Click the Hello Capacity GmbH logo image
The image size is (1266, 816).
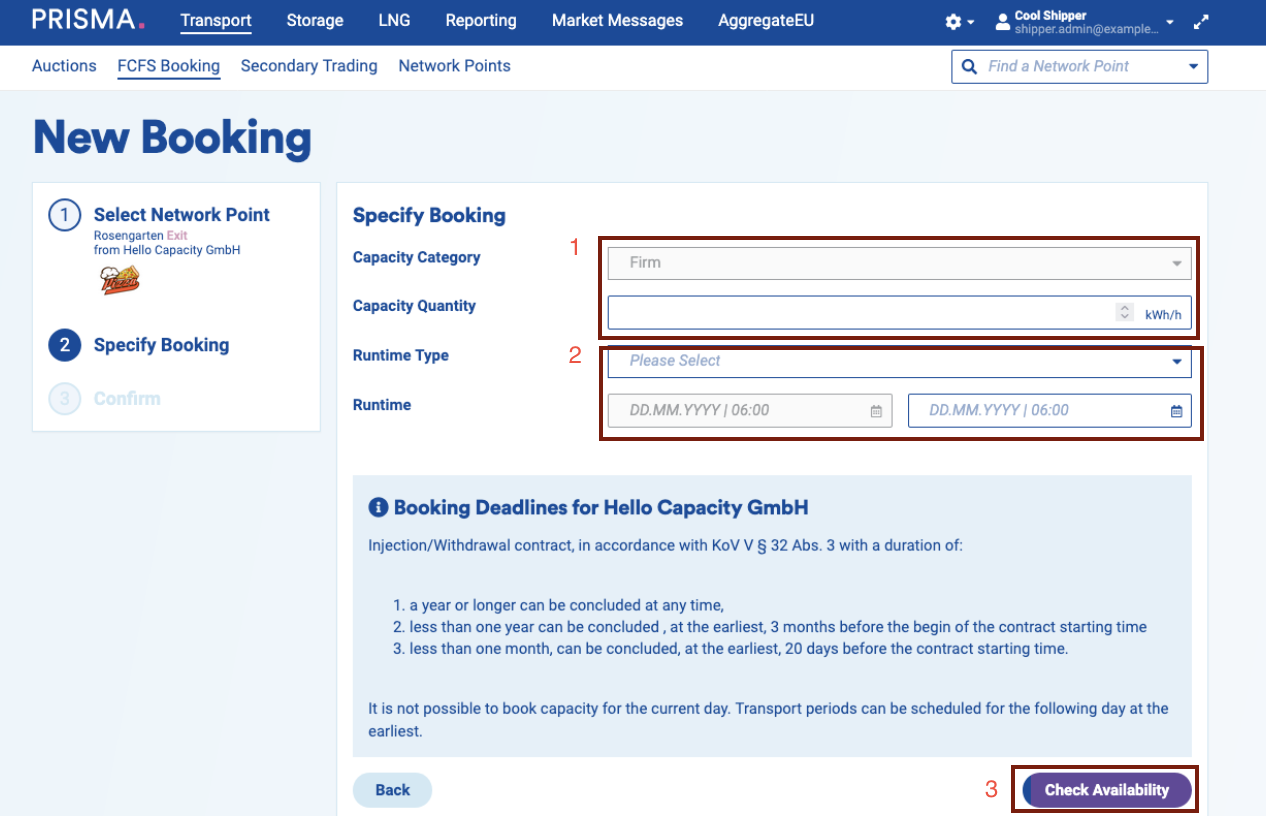120,281
